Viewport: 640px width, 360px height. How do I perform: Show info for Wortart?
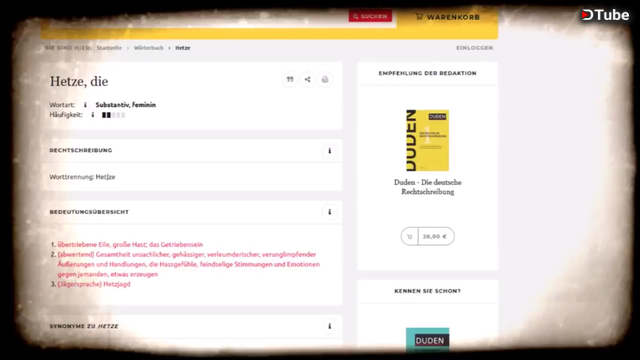(85, 105)
